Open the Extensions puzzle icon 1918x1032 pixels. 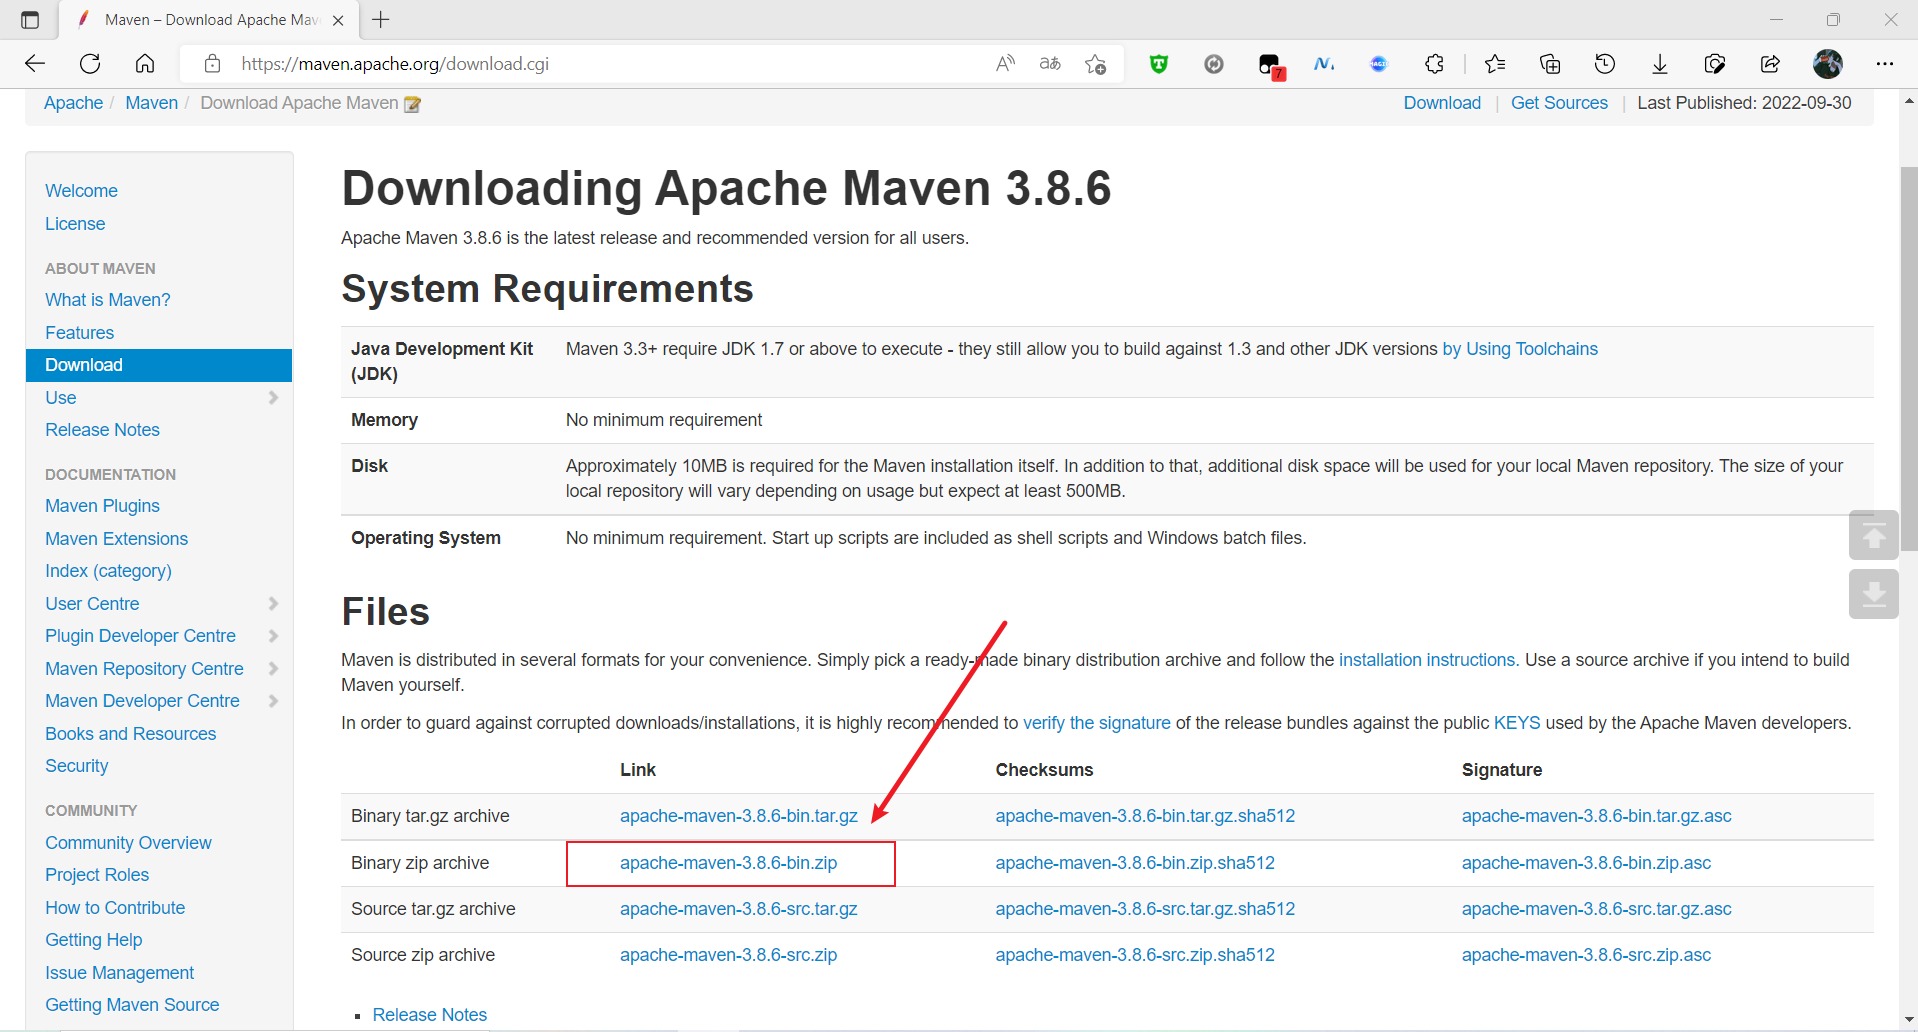[x=1434, y=63]
